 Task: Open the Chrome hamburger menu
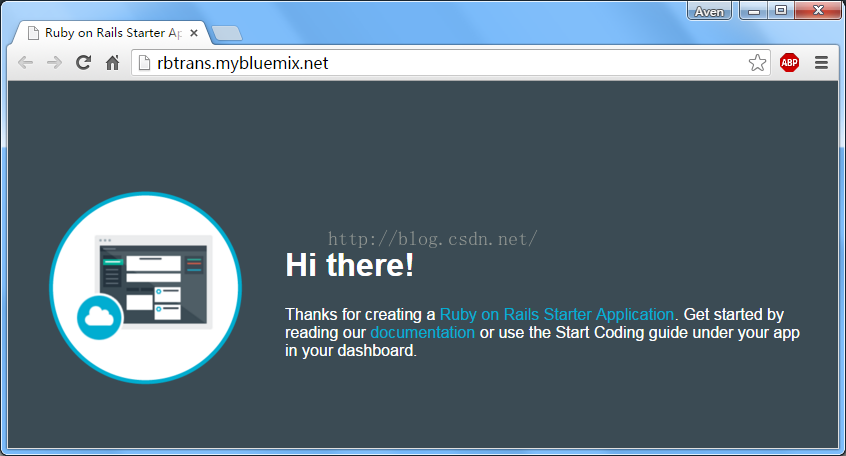coord(821,63)
